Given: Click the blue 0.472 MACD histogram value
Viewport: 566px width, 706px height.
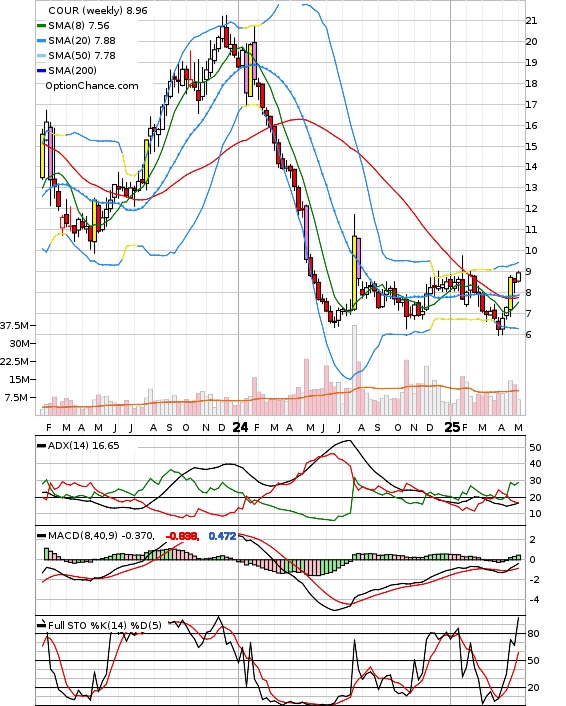Looking at the screenshot, I should [222, 536].
